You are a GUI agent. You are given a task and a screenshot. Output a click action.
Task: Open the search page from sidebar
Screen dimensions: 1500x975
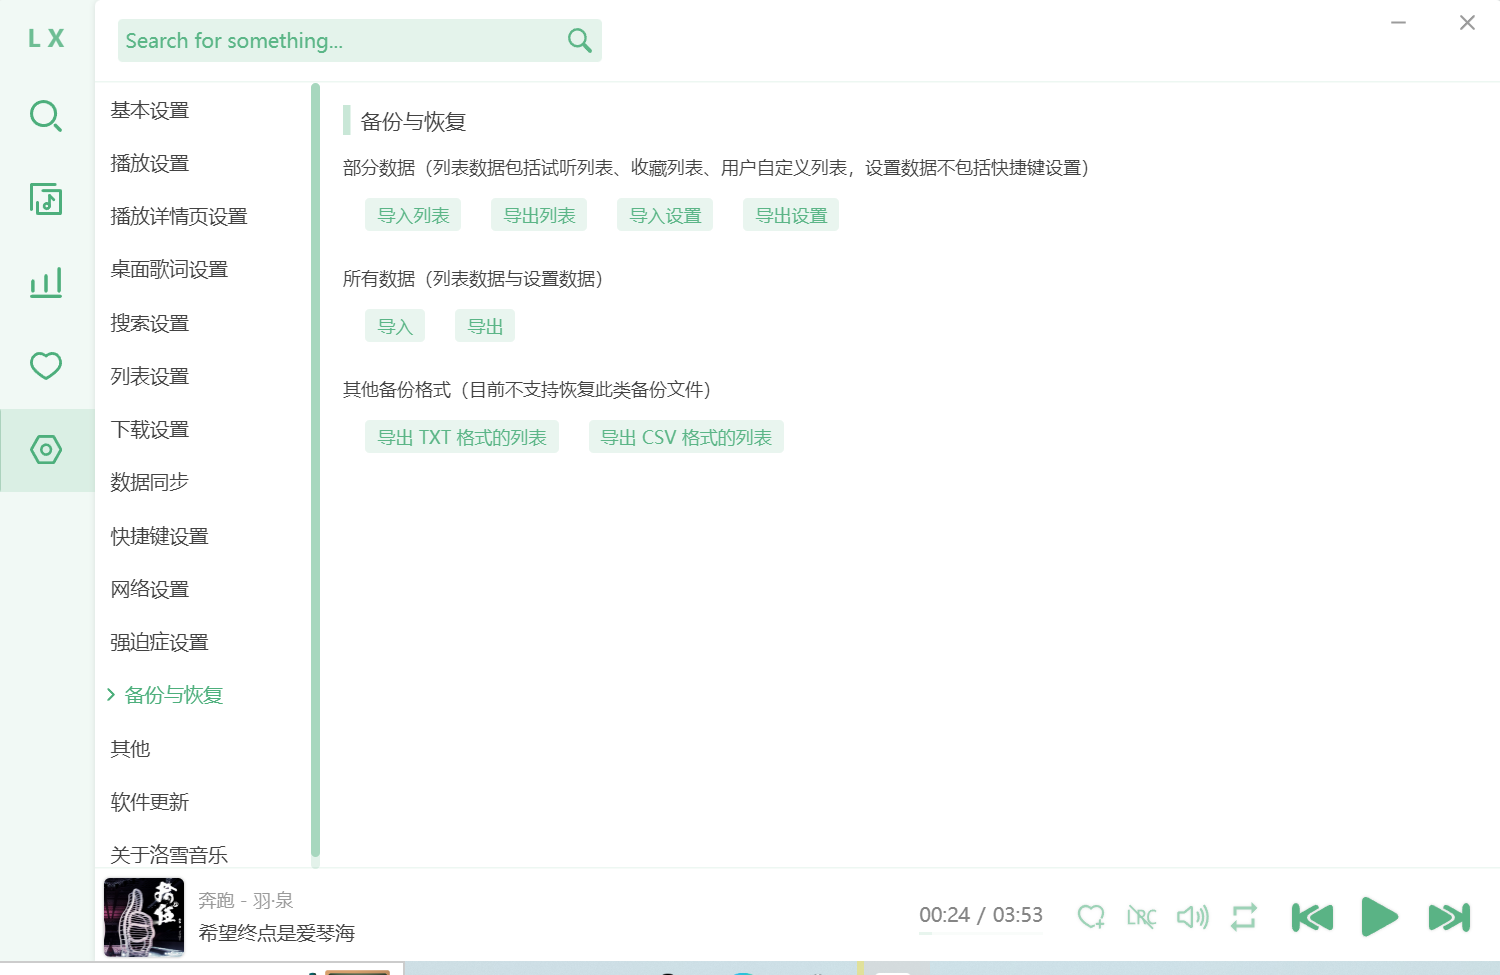46,116
